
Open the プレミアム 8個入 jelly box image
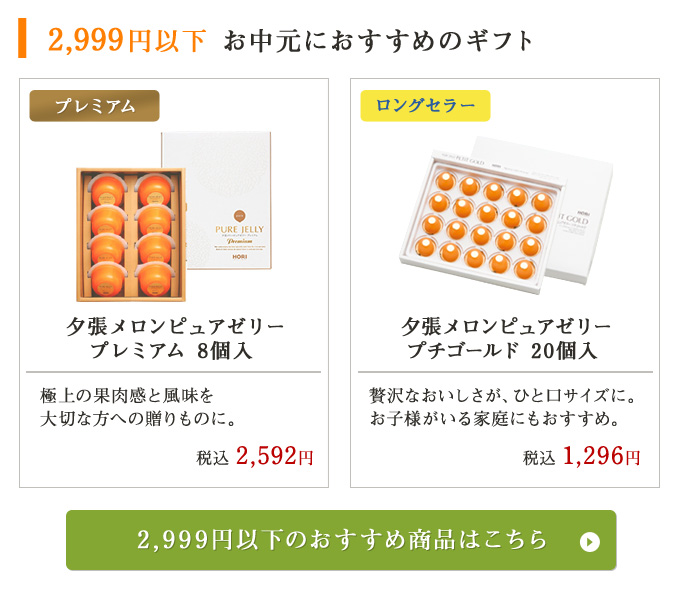(x=174, y=217)
